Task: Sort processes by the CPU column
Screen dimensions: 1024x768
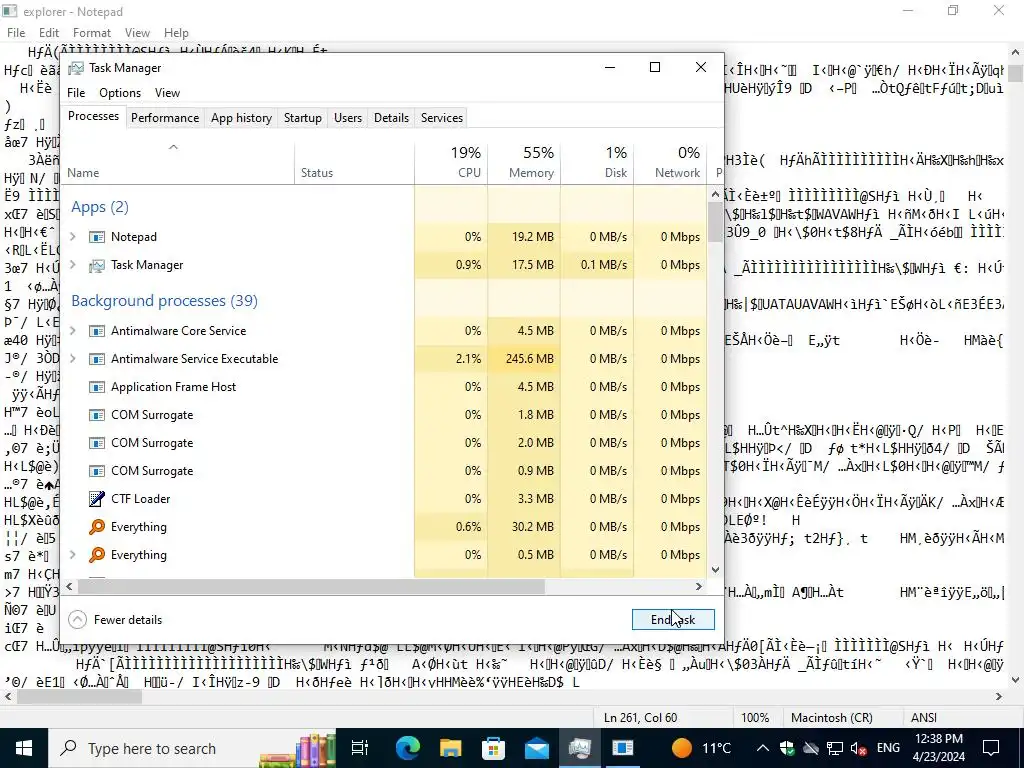Action: click(x=451, y=162)
